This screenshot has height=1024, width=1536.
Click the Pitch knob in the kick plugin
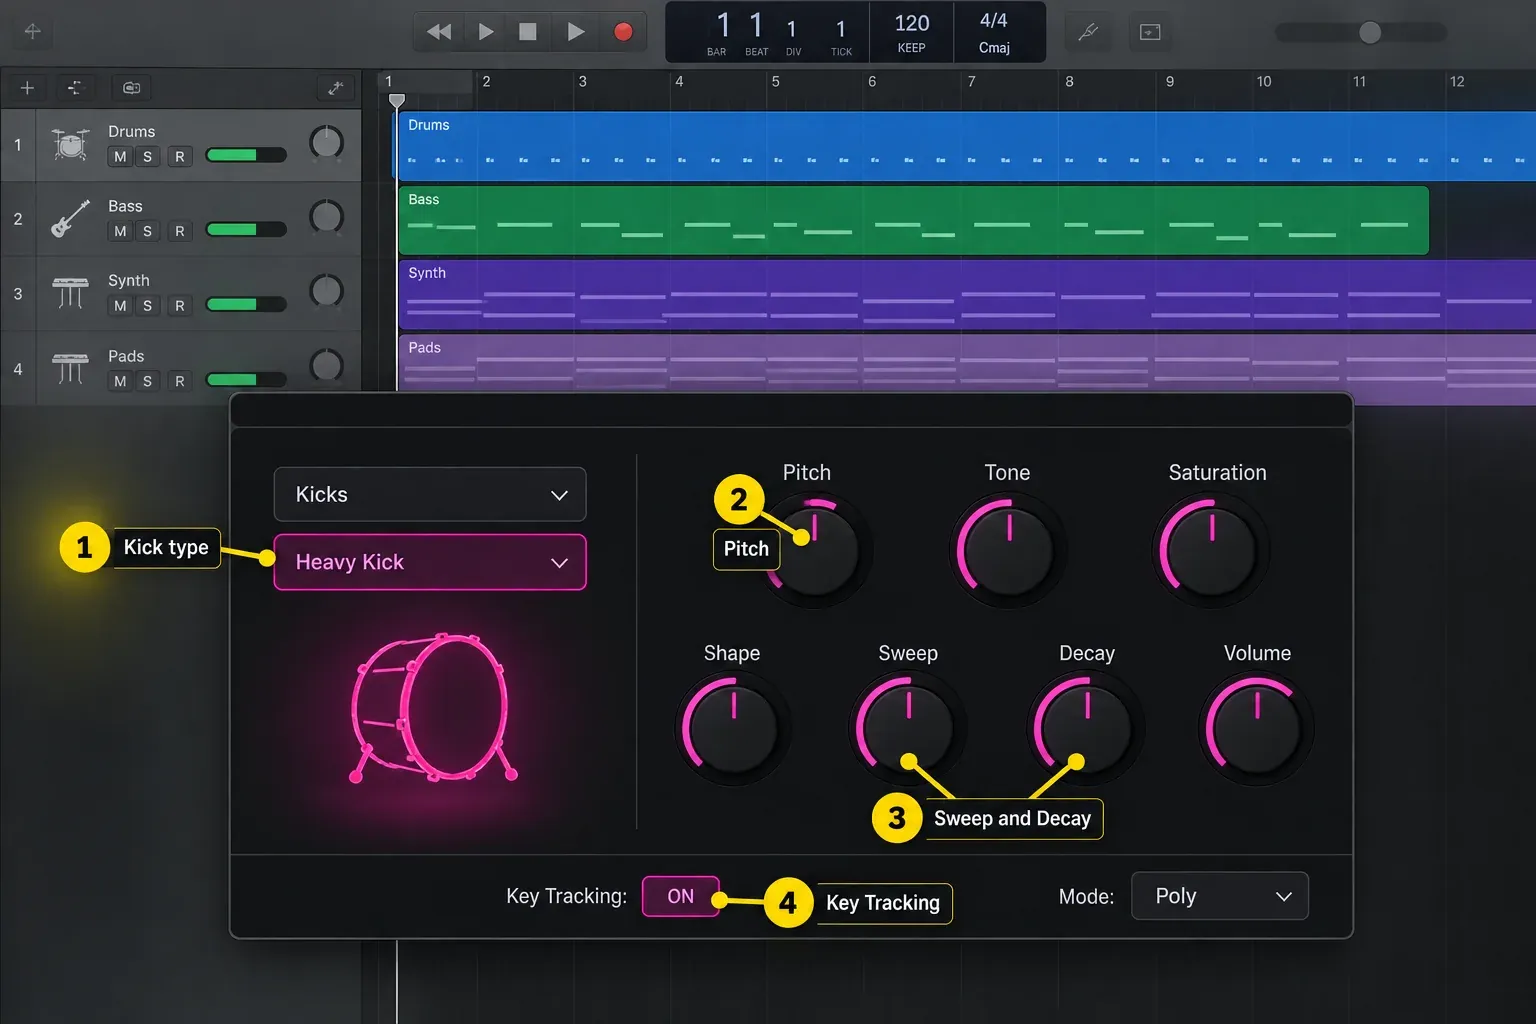click(816, 549)
